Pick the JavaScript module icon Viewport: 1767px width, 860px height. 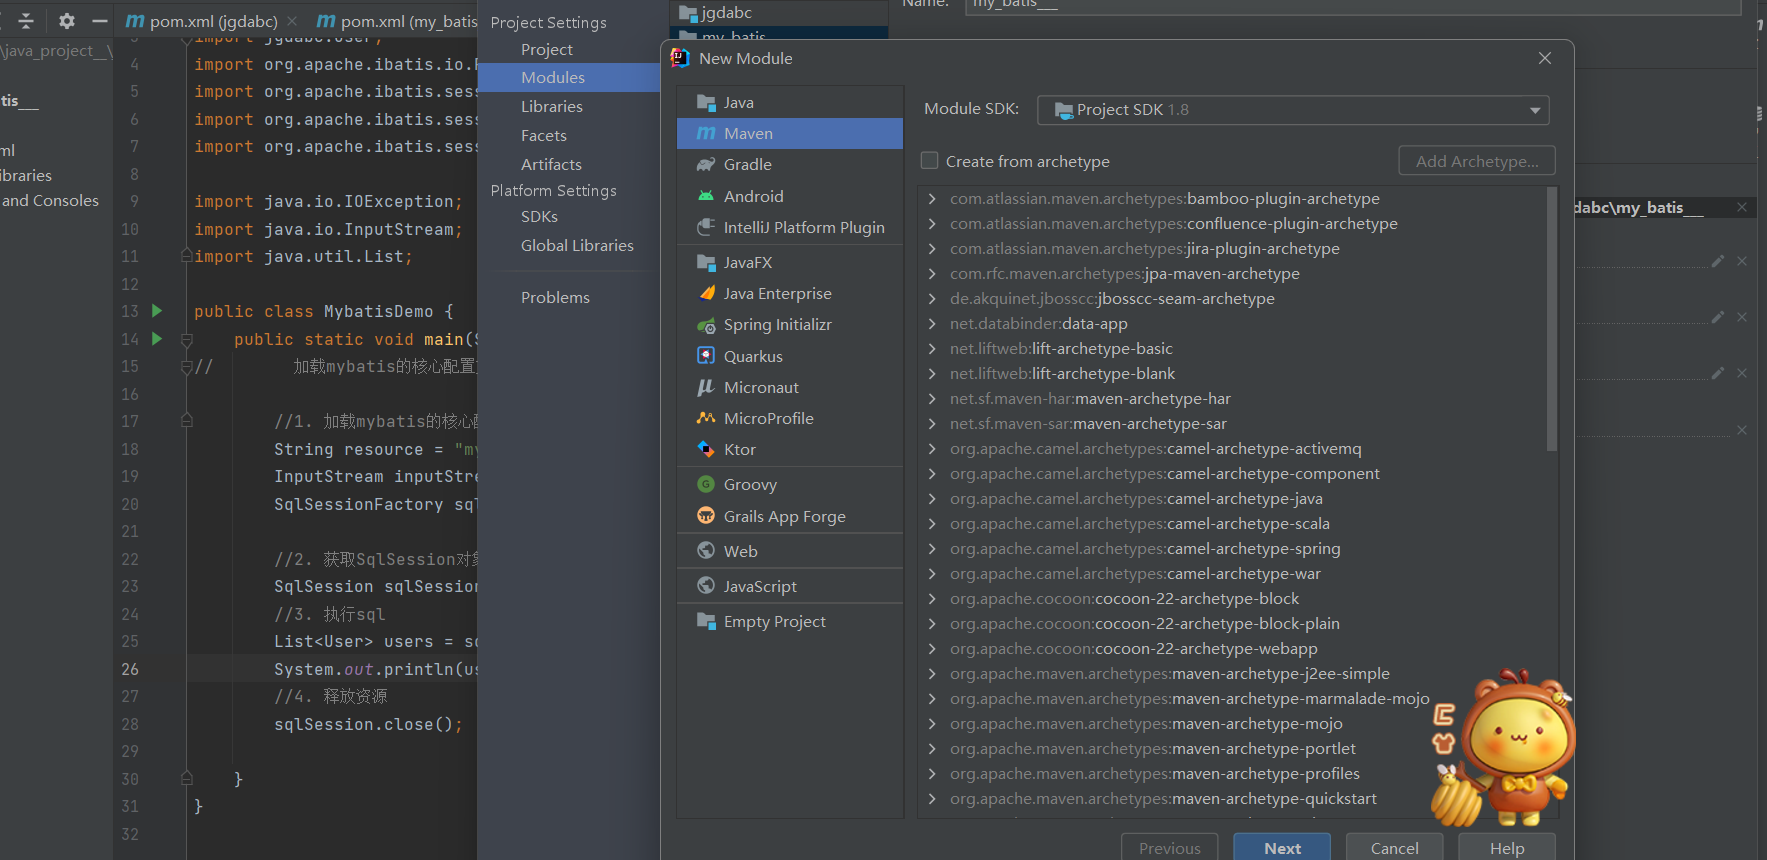coord(706,586)
